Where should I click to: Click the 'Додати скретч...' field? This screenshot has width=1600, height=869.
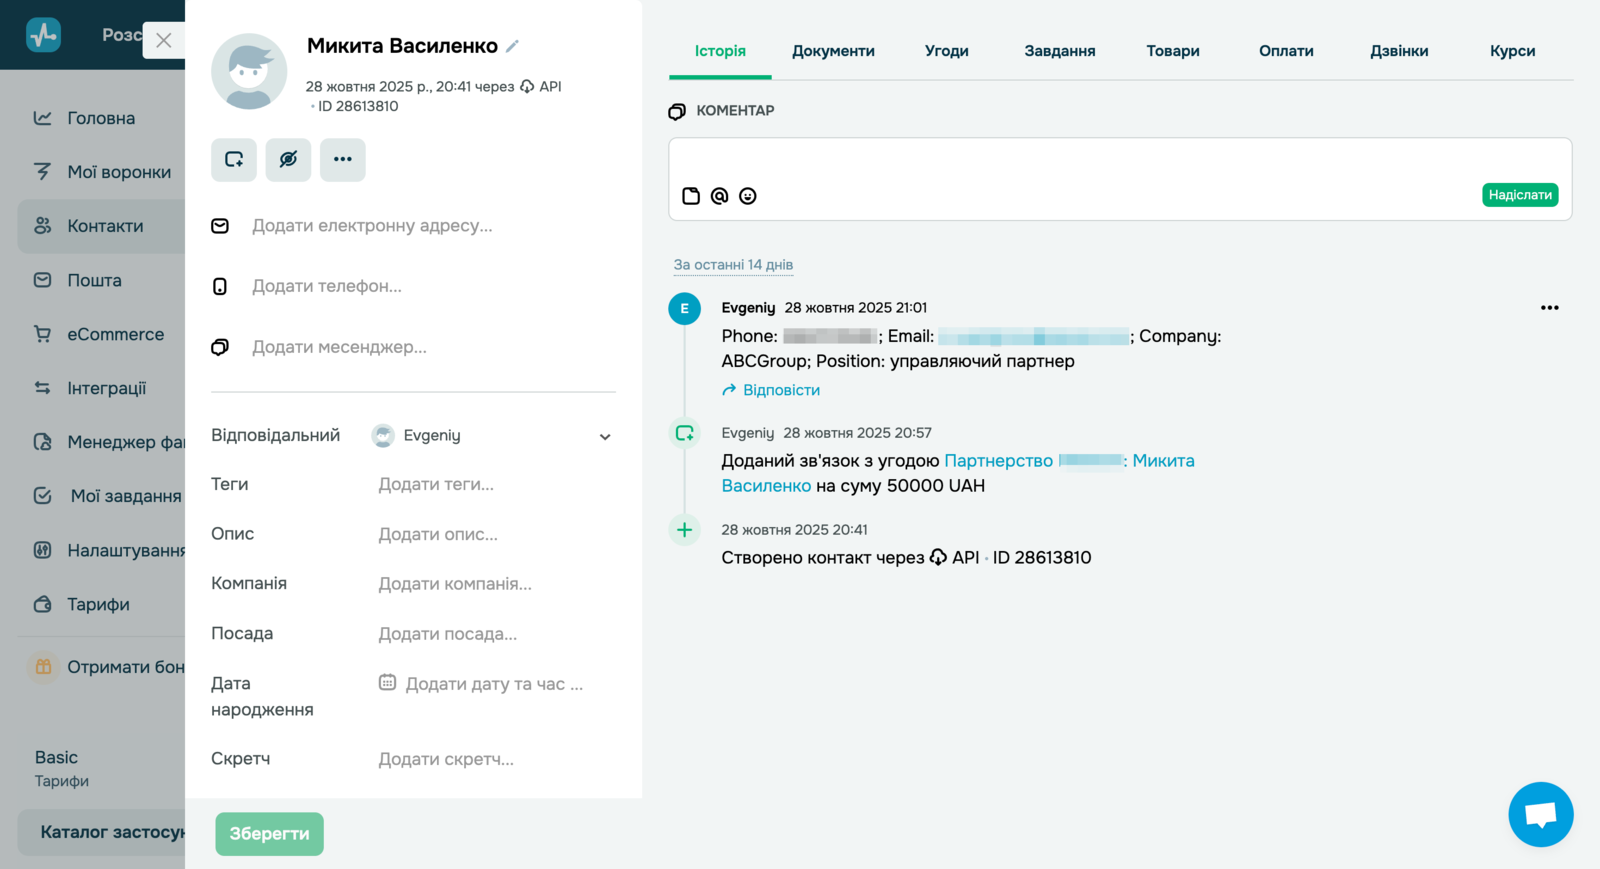click(446, 759)
